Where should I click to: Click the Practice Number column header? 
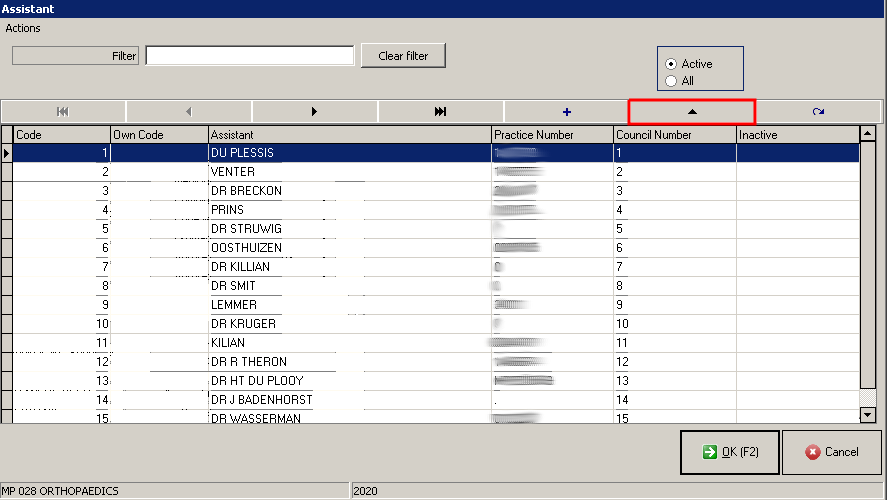[551, 135]
